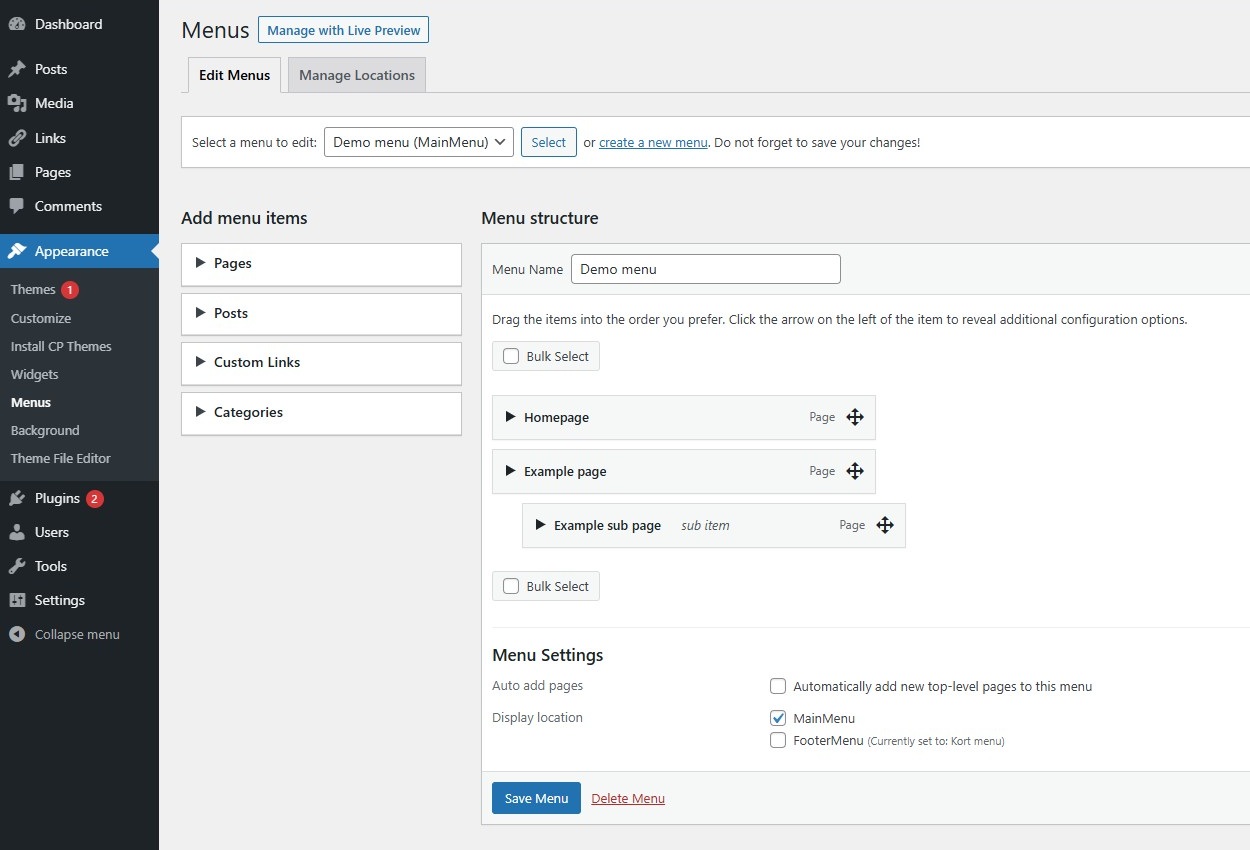Click the Media icon in sidebar
The image size is (1250, 850).
(x=17, y=103)
